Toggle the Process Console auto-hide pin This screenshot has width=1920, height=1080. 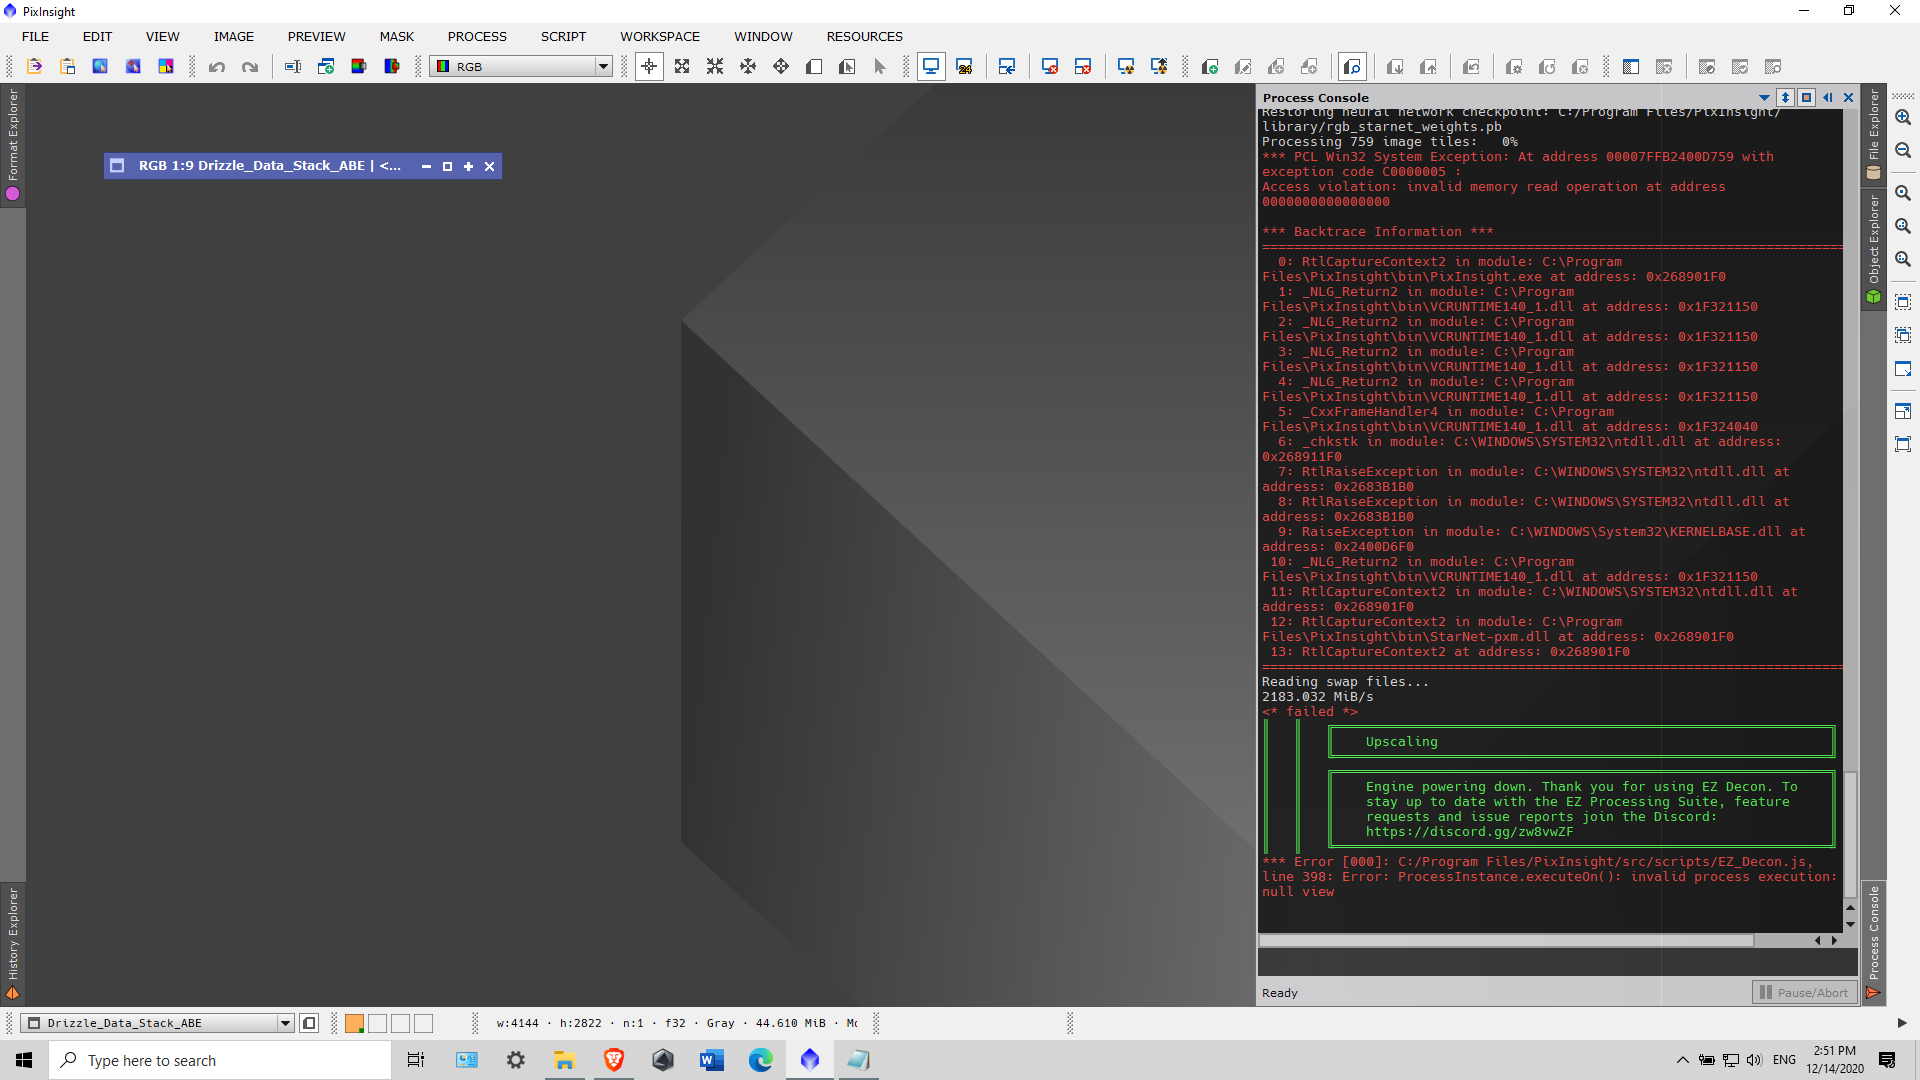(x=1828, y=97)
